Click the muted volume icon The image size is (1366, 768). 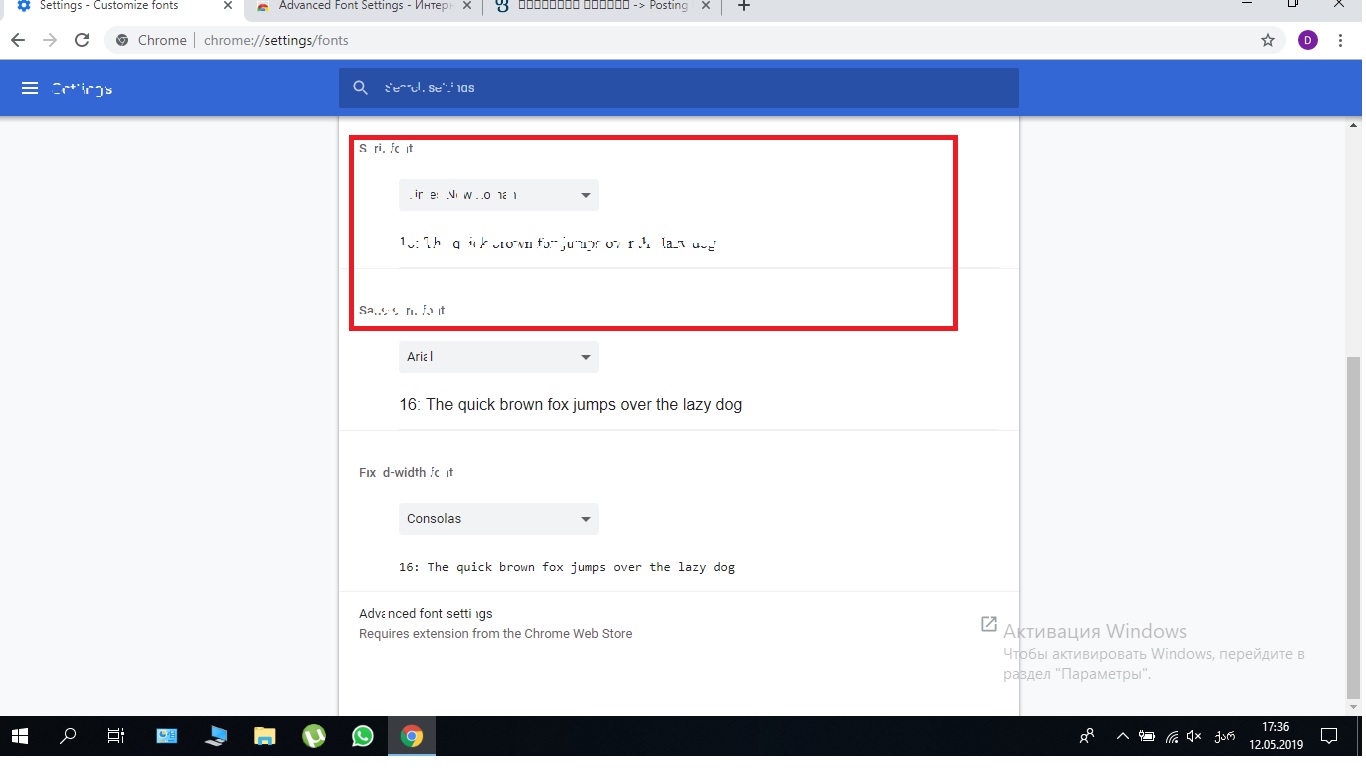point(1194,737)
